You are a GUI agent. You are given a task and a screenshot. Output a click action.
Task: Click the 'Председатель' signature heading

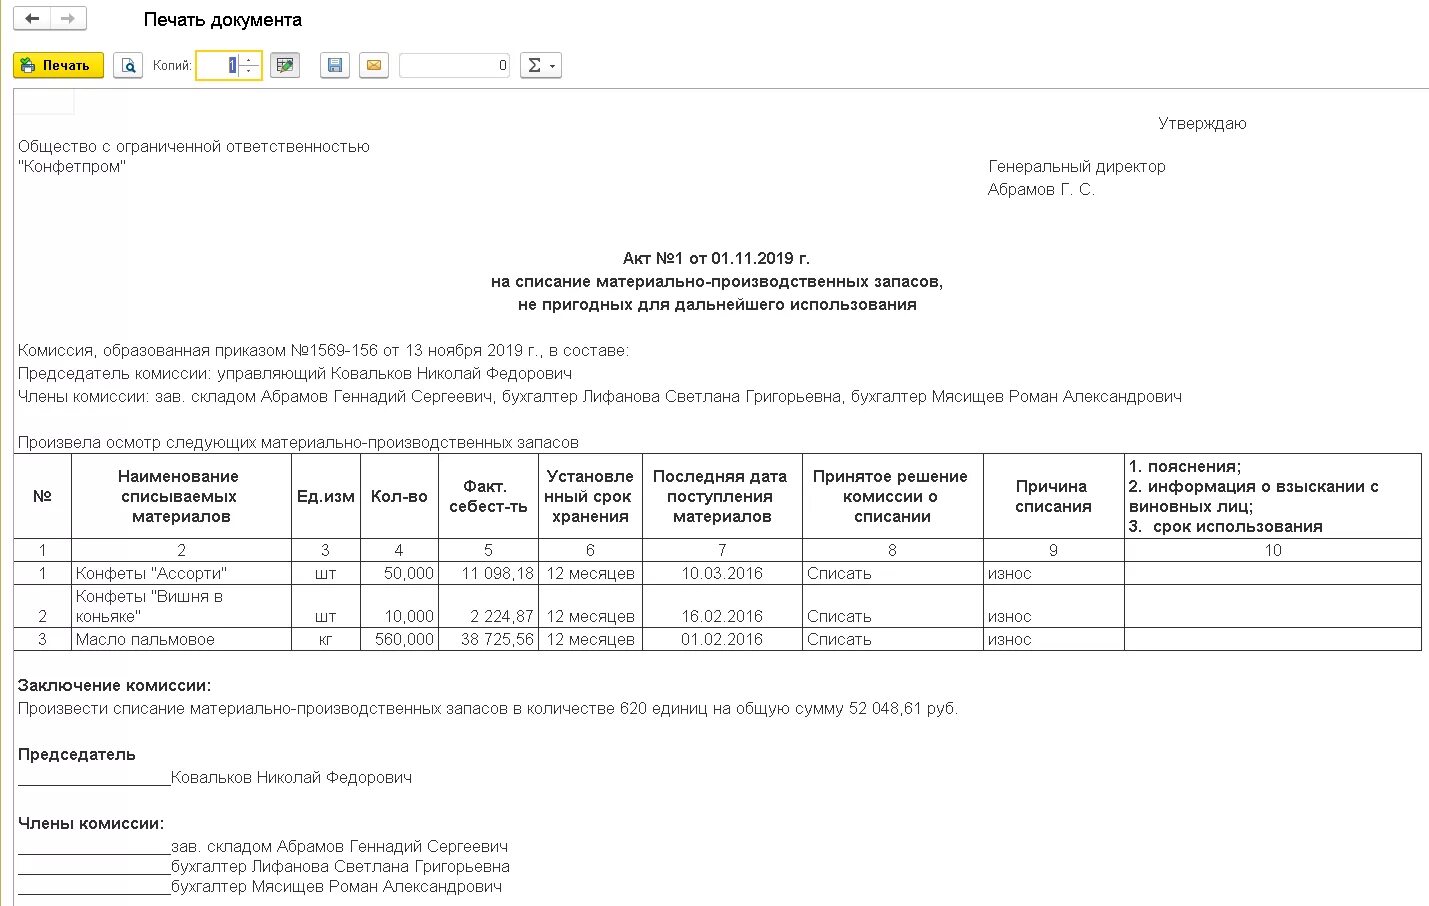click(76, 755)
